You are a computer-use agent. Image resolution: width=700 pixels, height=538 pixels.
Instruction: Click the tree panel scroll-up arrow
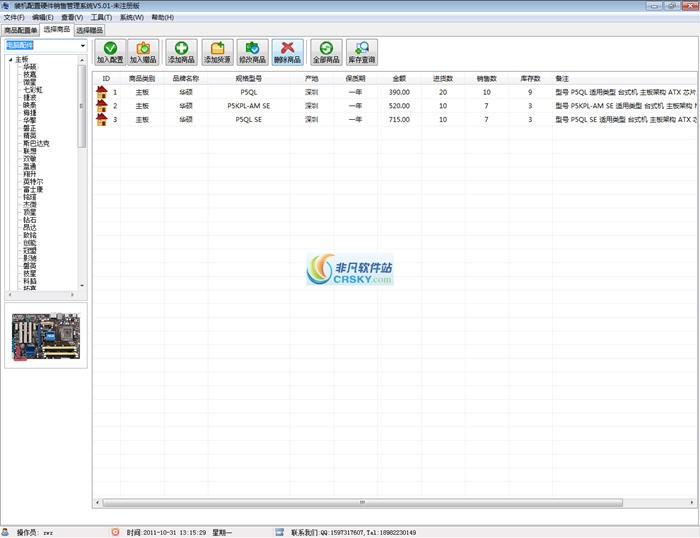point(82,60)
